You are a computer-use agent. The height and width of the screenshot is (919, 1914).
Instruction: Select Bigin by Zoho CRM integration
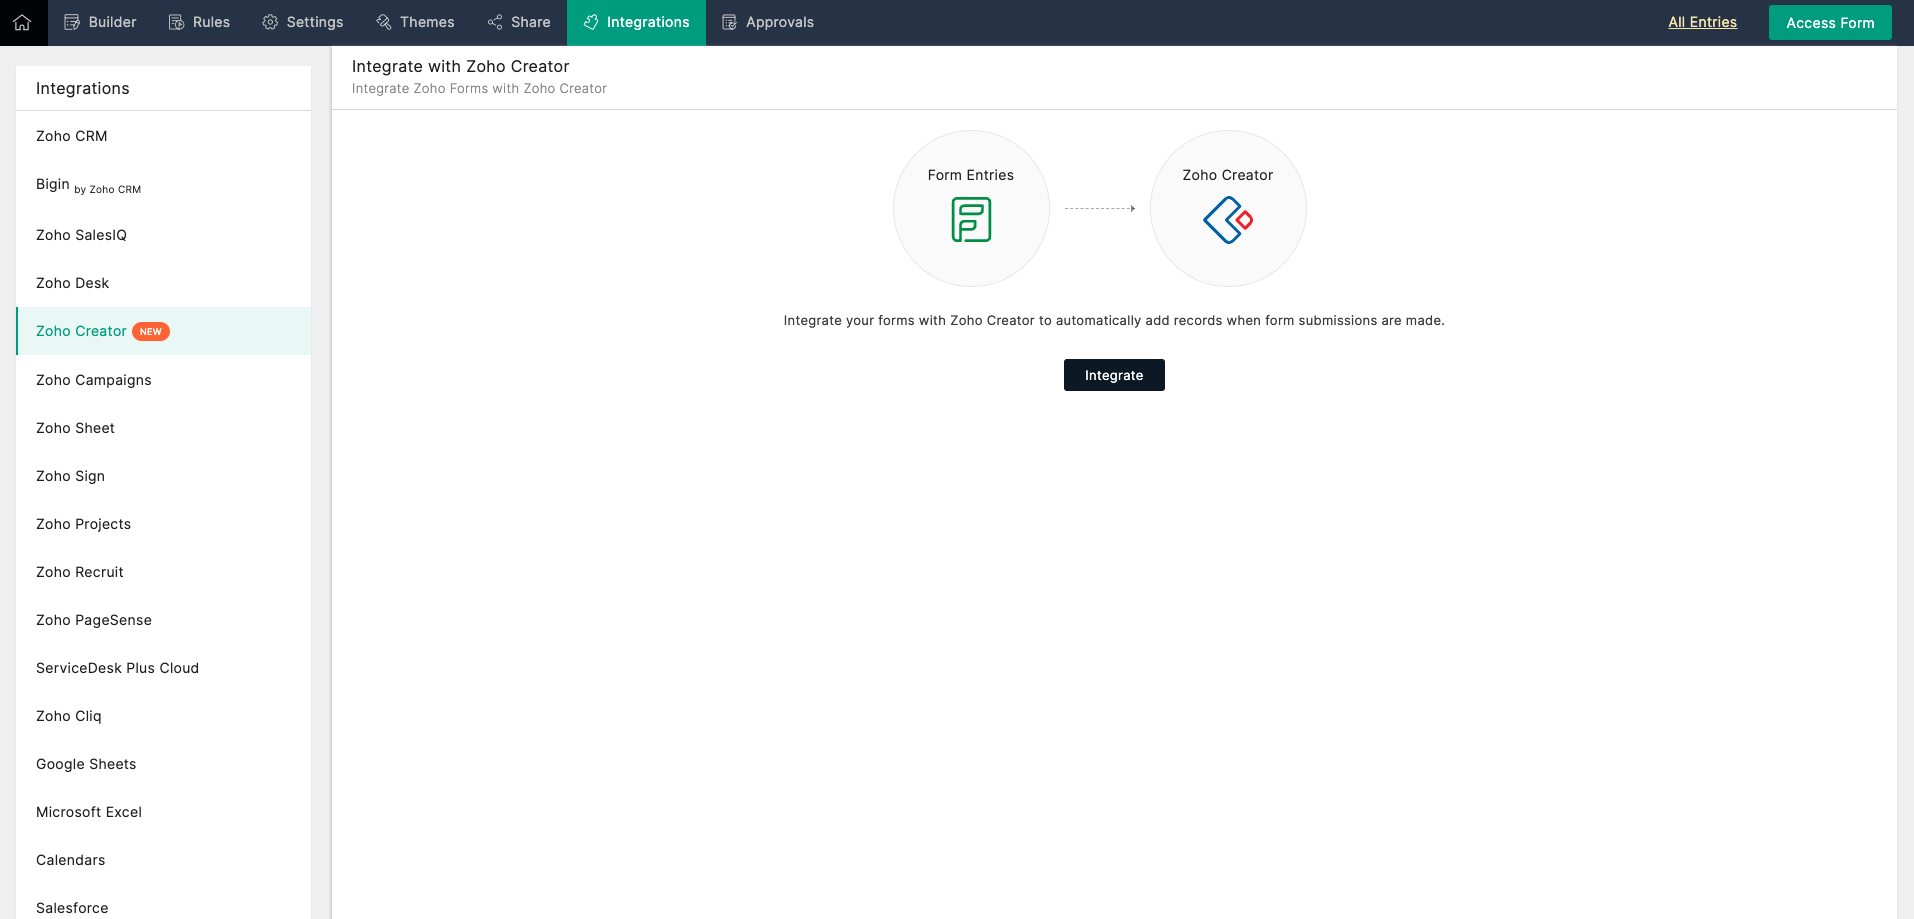164,185
